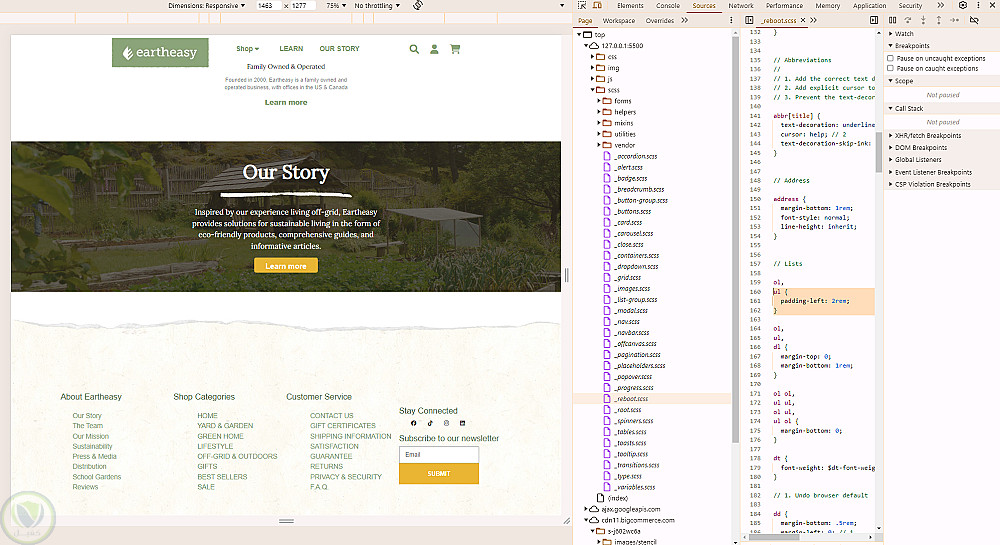Expand XHR/fetch Breakpoints section

point(927,135)
